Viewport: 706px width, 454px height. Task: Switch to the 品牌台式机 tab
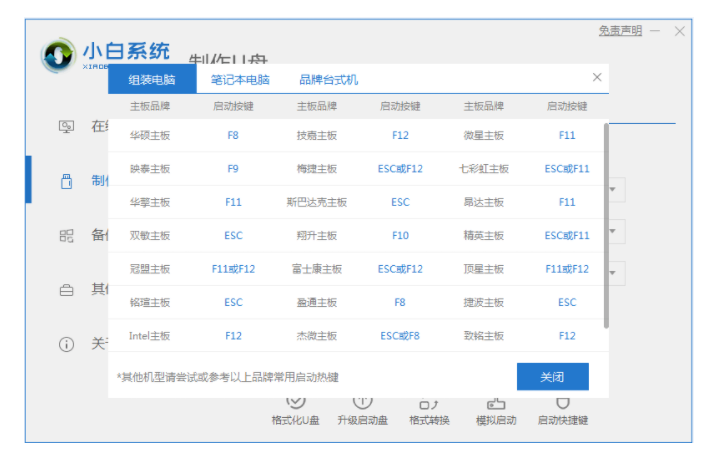click(328, 80)
